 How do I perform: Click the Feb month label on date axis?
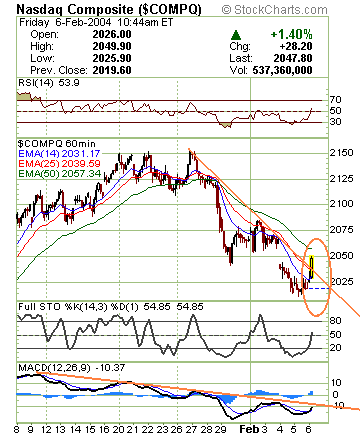click(x=249, y=429)
